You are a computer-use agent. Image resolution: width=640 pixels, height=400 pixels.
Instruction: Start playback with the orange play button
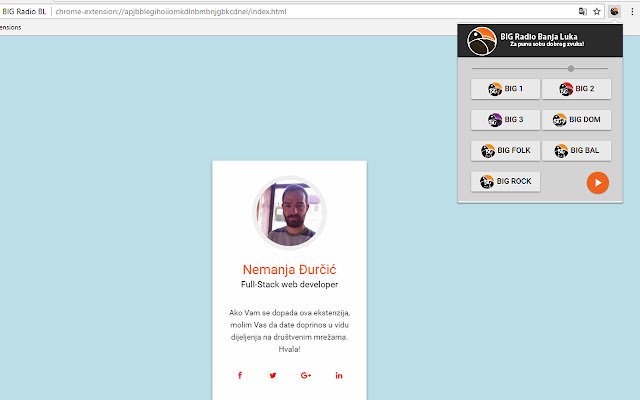click(598, 183)
